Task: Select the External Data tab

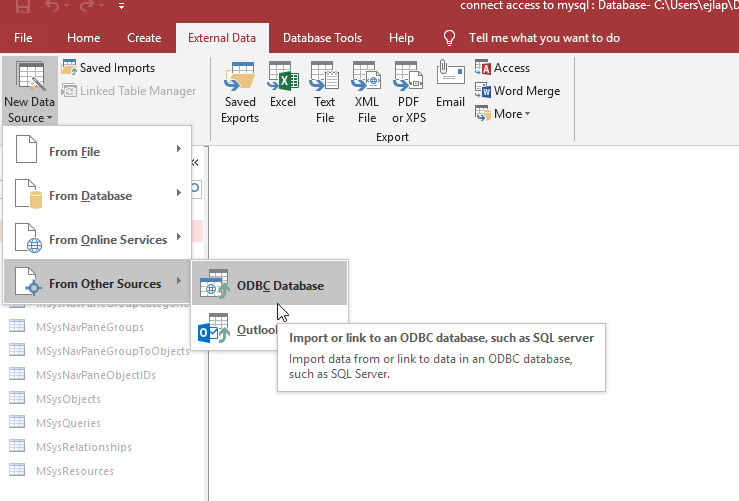Action: [x=222, y=38]
